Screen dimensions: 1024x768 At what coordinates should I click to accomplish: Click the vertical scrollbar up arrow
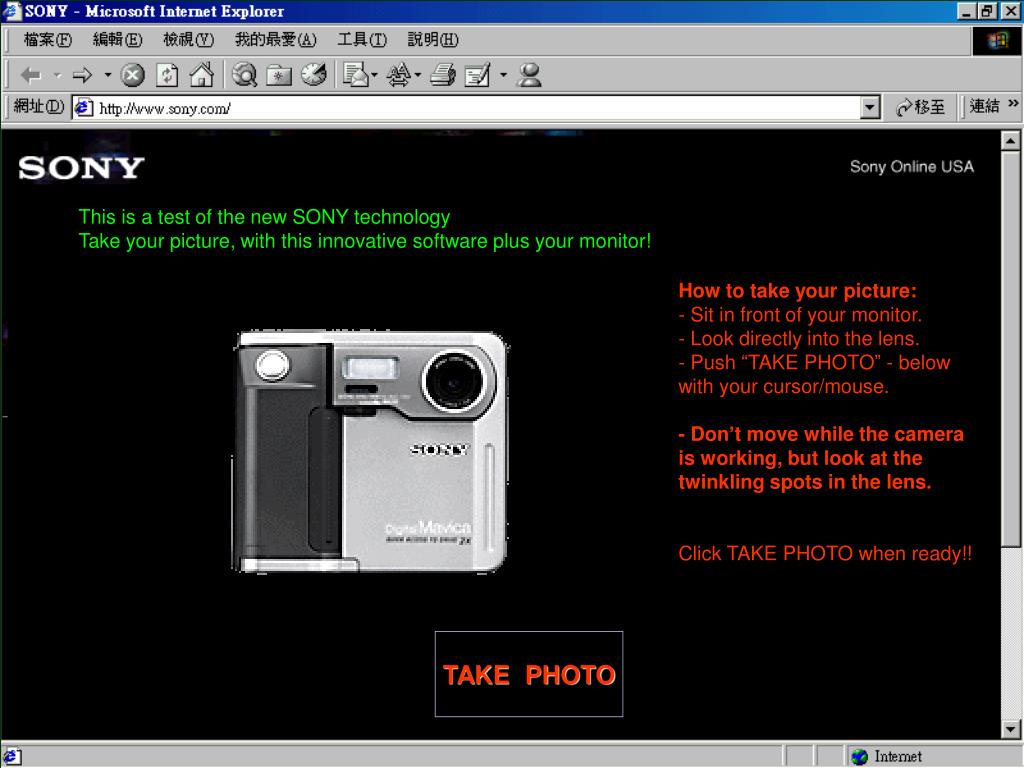pyautogui.click(x=1010, y=140)
